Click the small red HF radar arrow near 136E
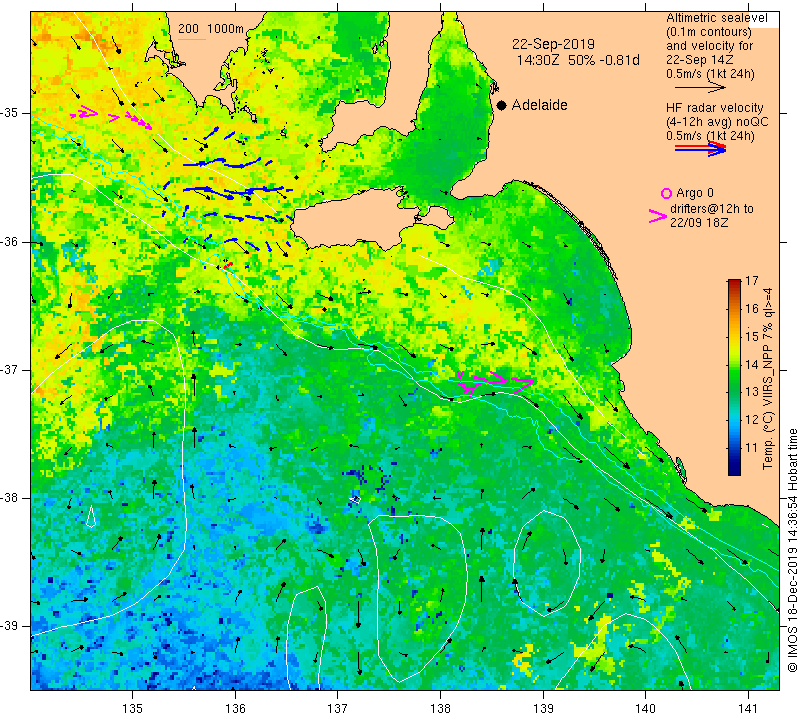800x720 pixels. pos(228,264)
